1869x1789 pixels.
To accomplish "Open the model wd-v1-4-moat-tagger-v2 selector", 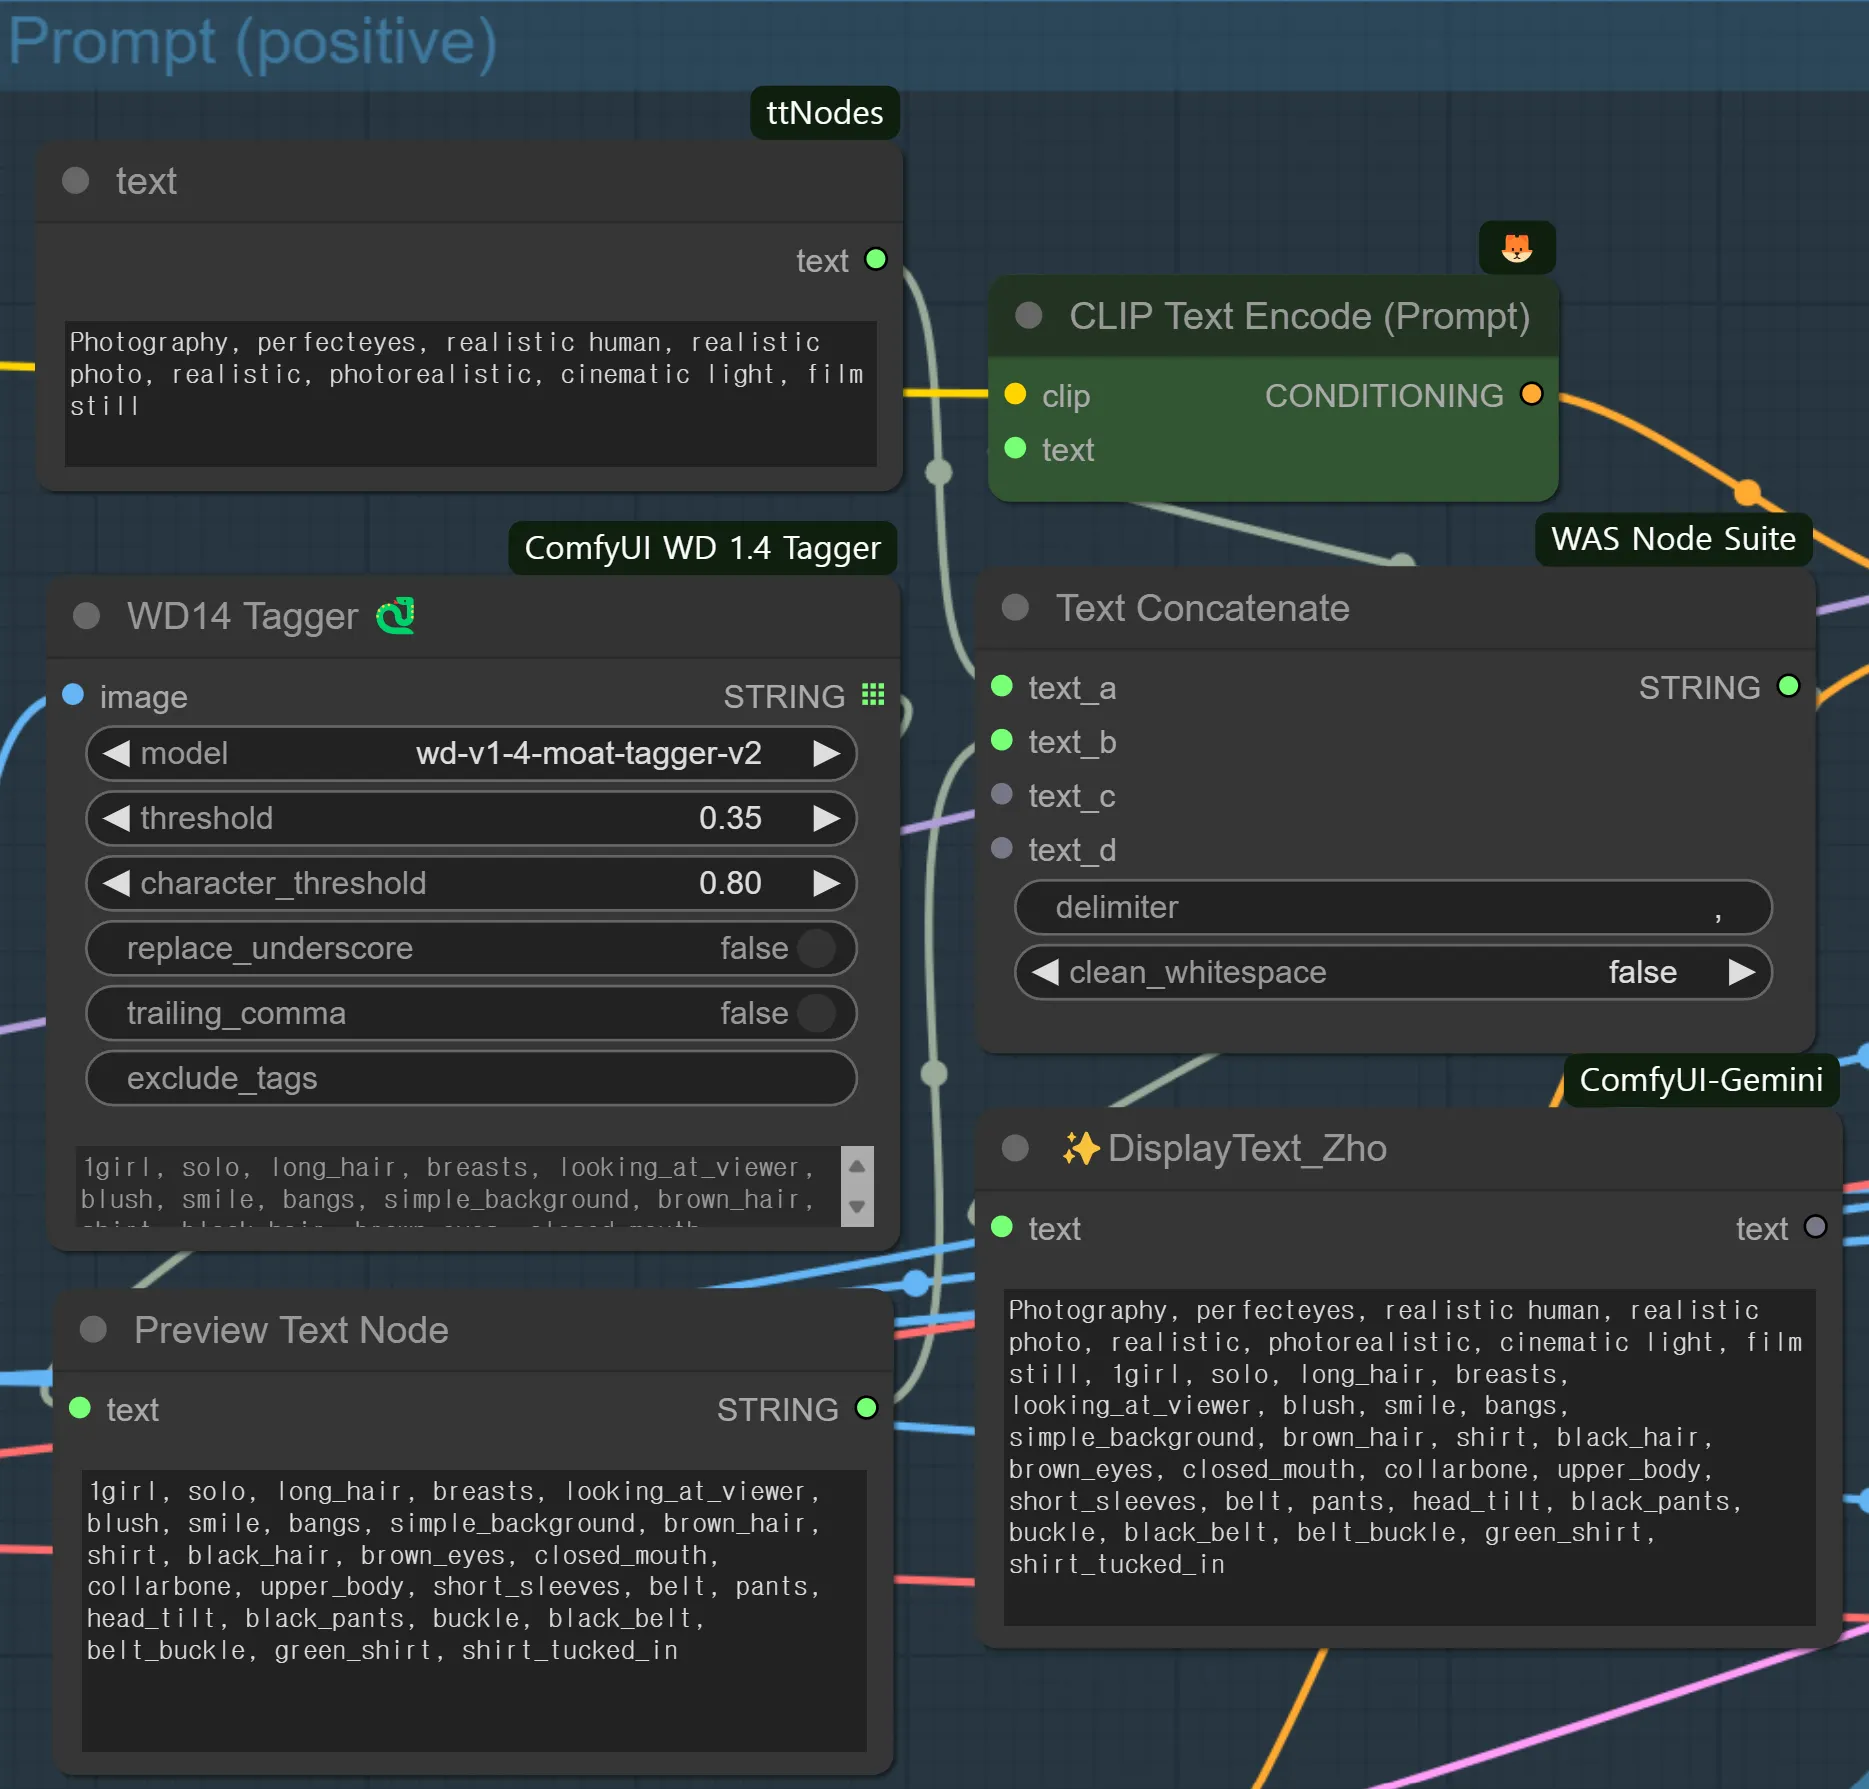I will (588, 753).
